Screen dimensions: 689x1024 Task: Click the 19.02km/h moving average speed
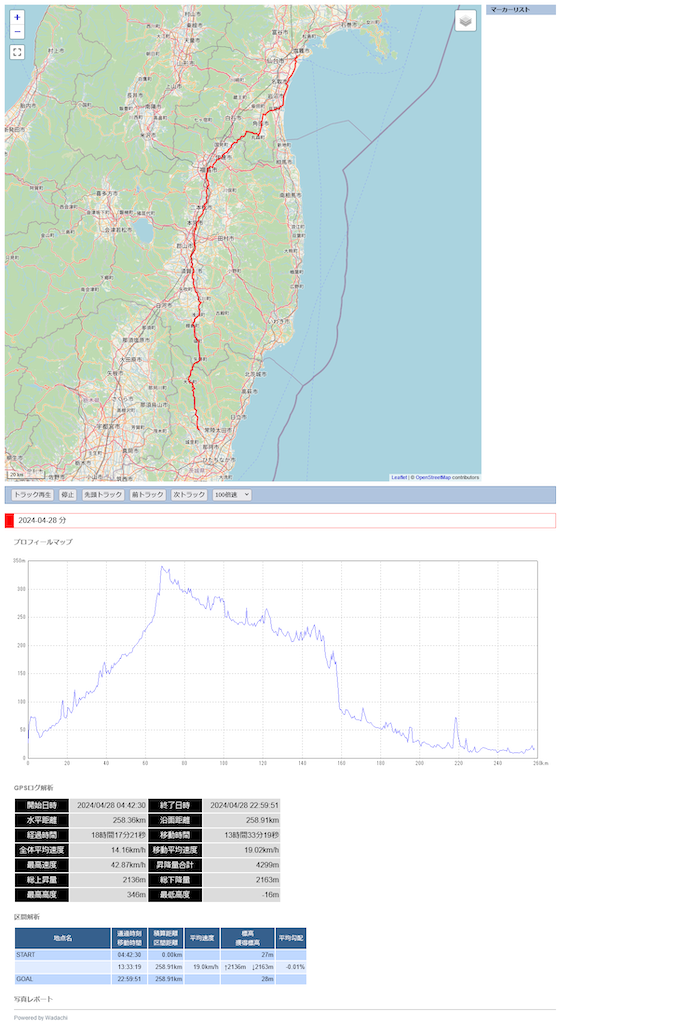tap(242, 850)
